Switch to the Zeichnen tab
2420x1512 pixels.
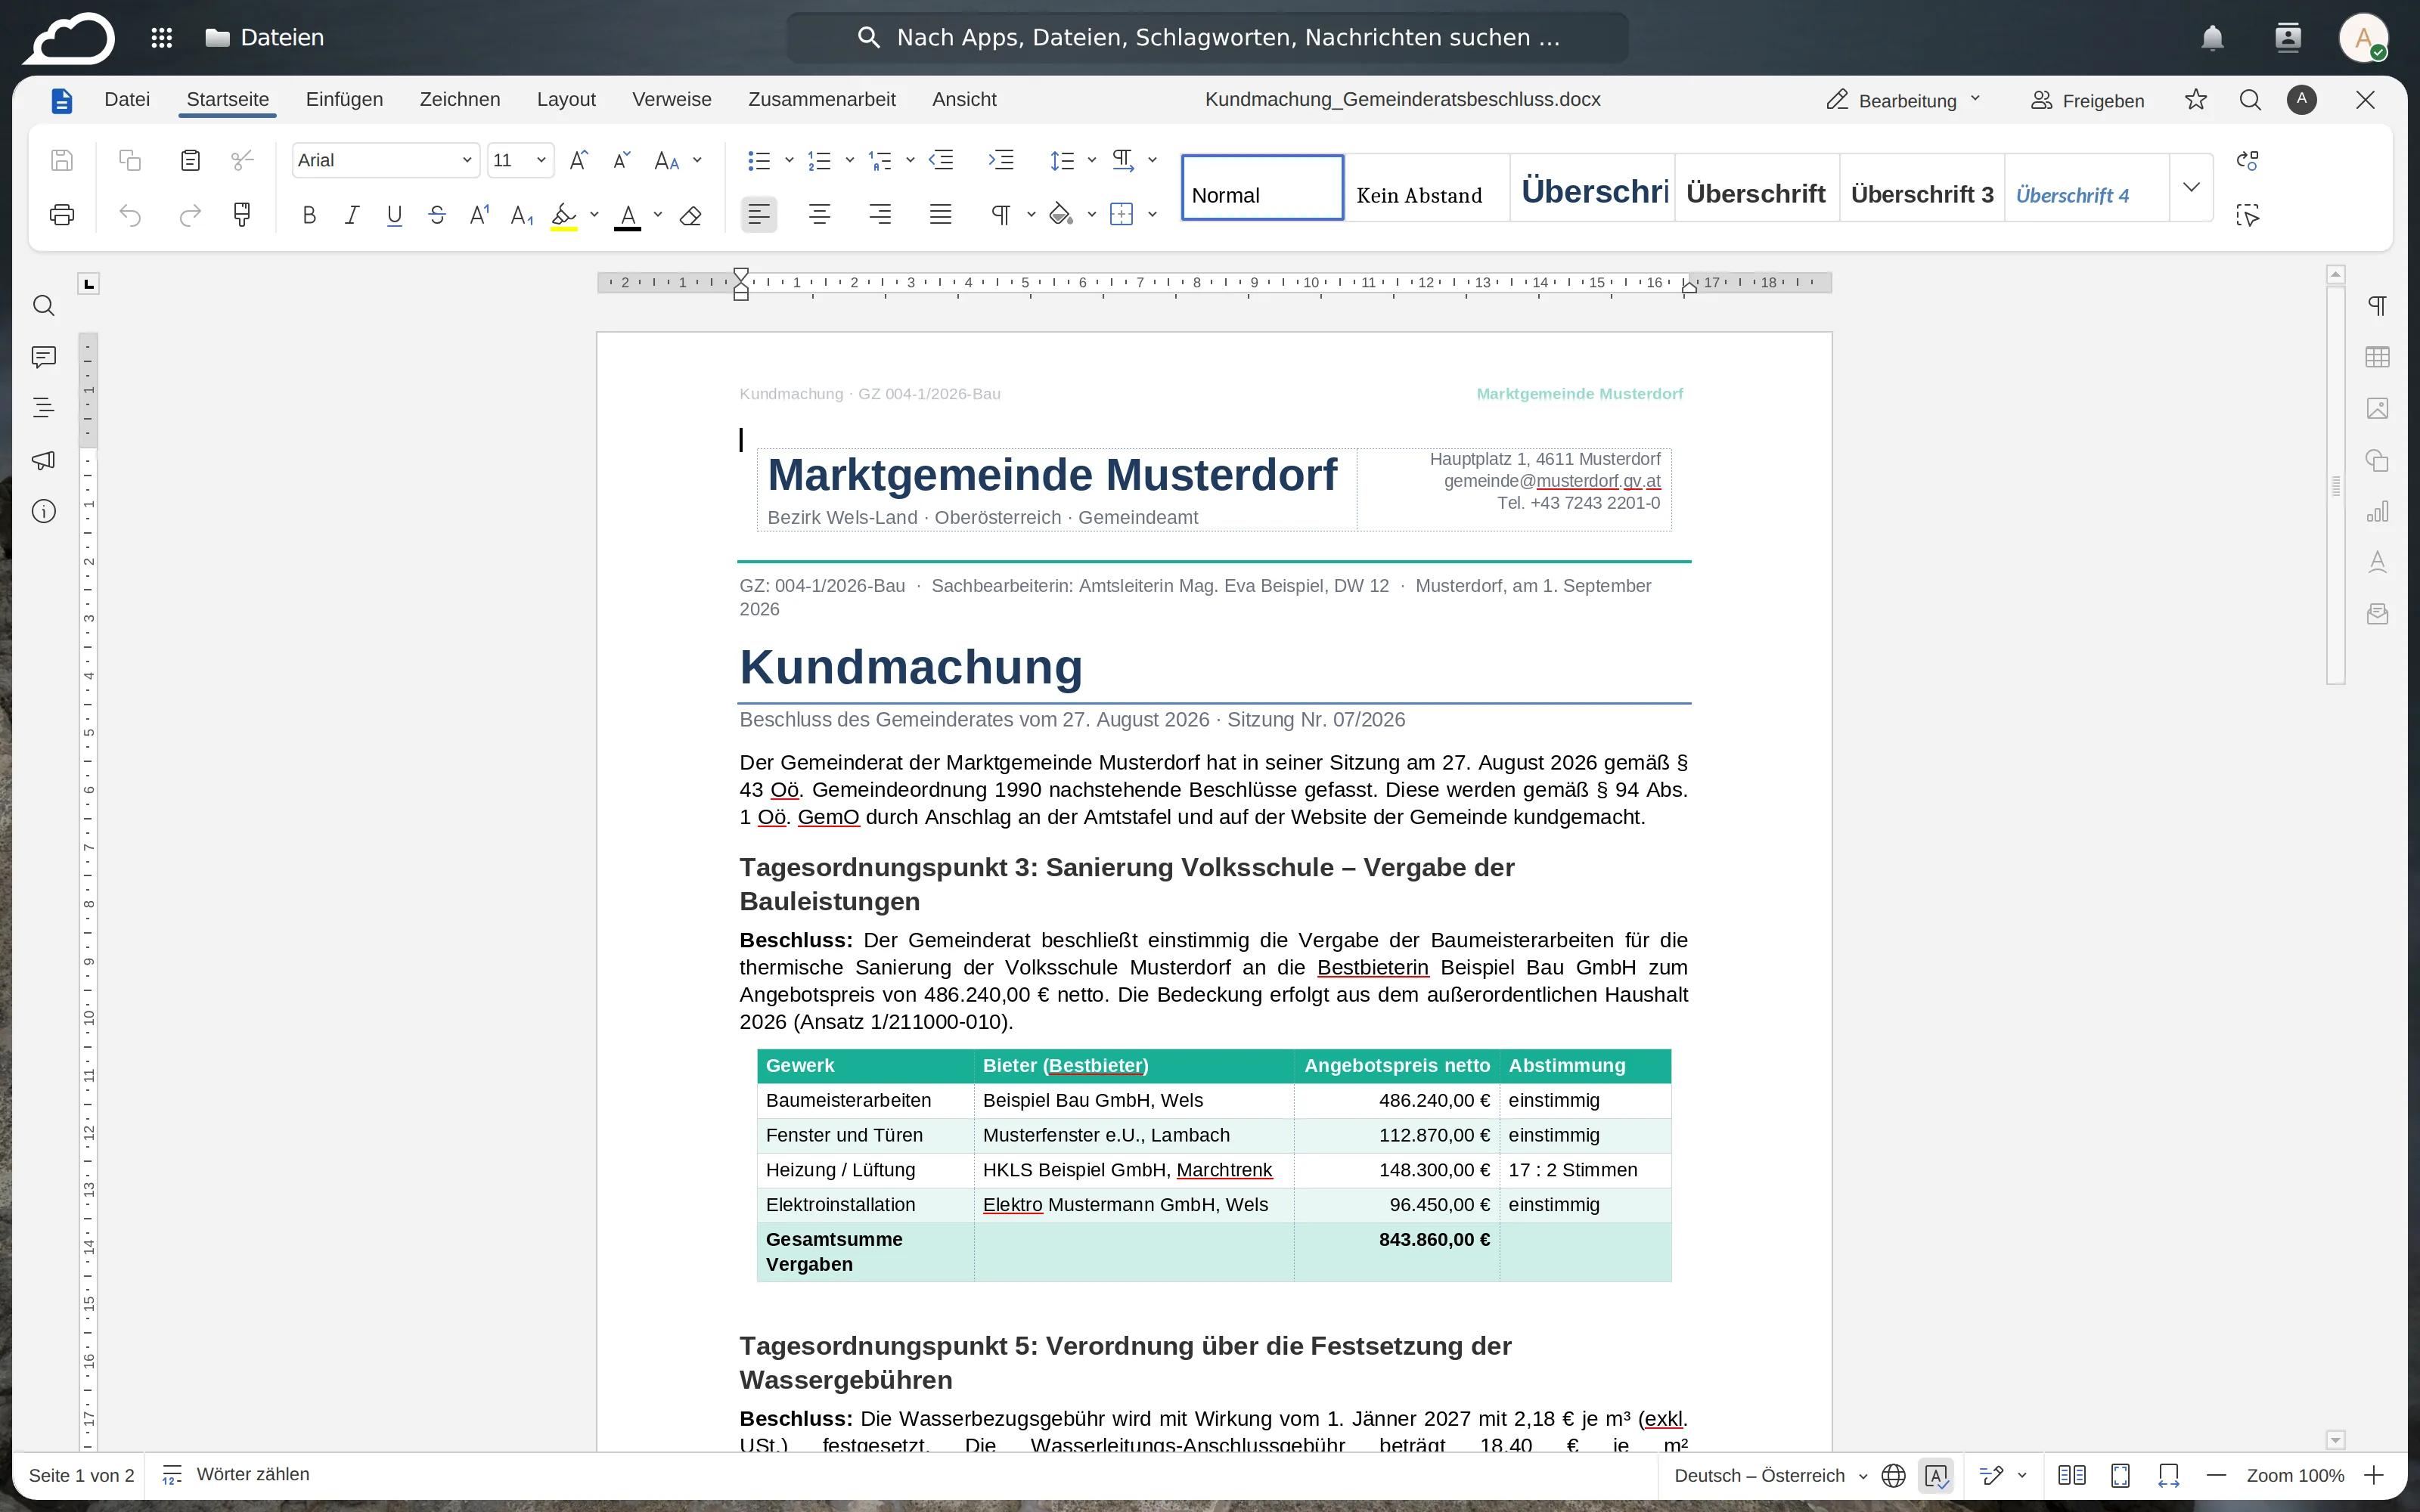click(x=459, y=100)
